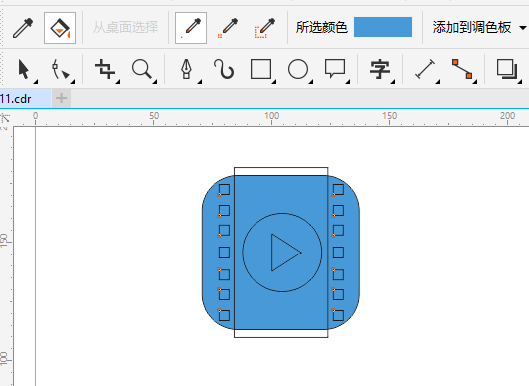Select the Connector tool
The height and width of the screenshot is (386, 529).
[462, 69]
